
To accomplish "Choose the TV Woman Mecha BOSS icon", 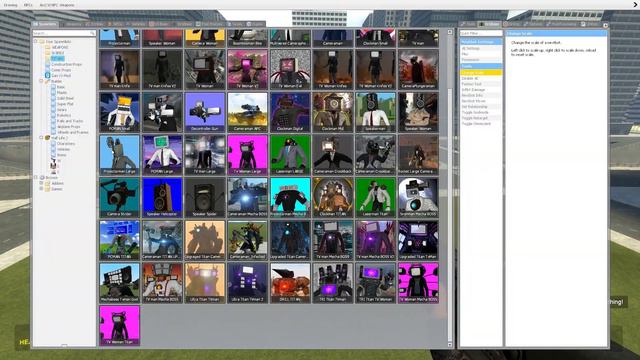I will pyautogui.click(x=418, y=283).
